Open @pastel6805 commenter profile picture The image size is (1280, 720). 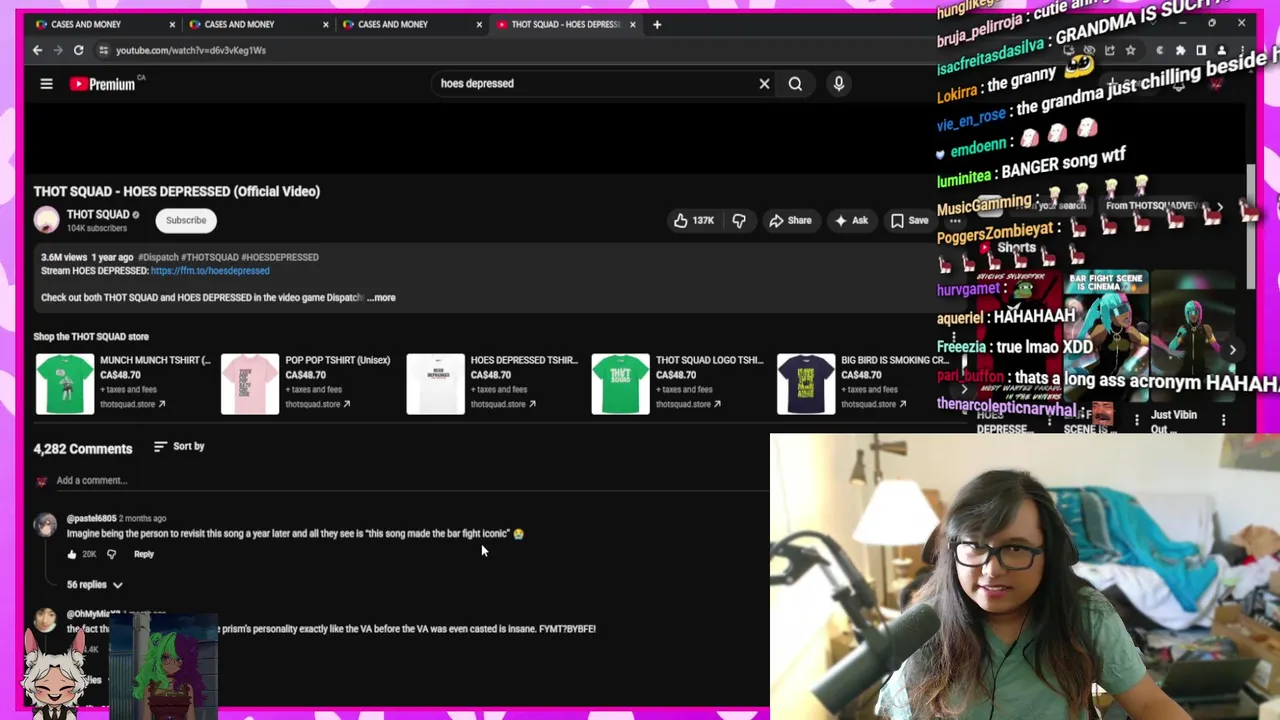click(46, 525)
